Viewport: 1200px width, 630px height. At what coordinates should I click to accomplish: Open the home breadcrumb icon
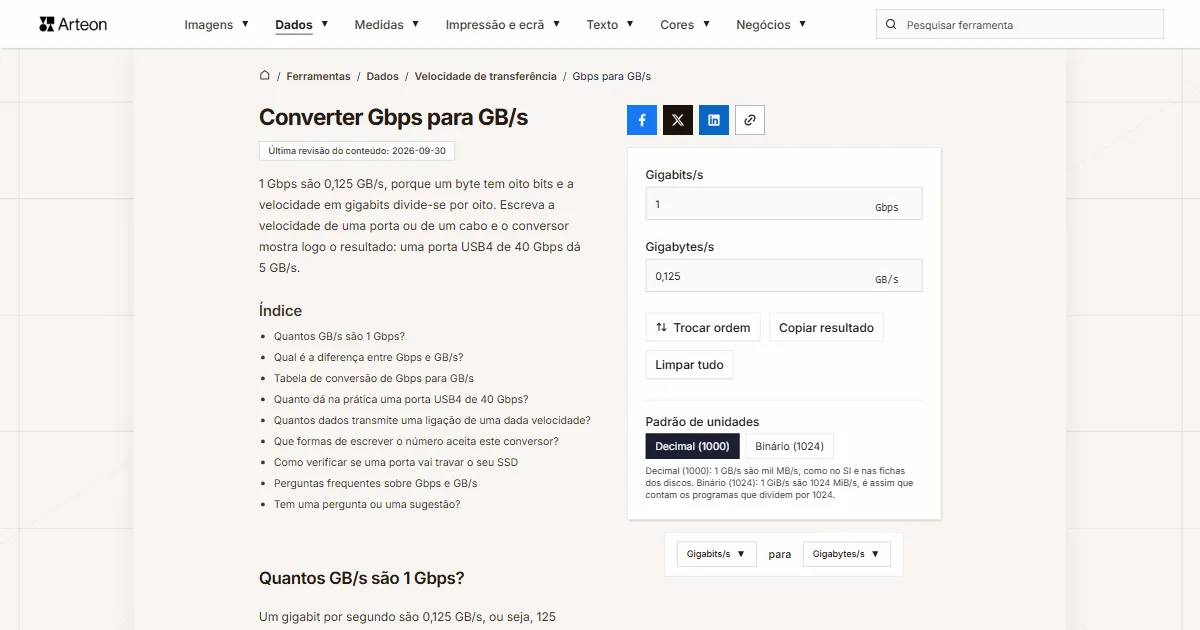[265, 76]
